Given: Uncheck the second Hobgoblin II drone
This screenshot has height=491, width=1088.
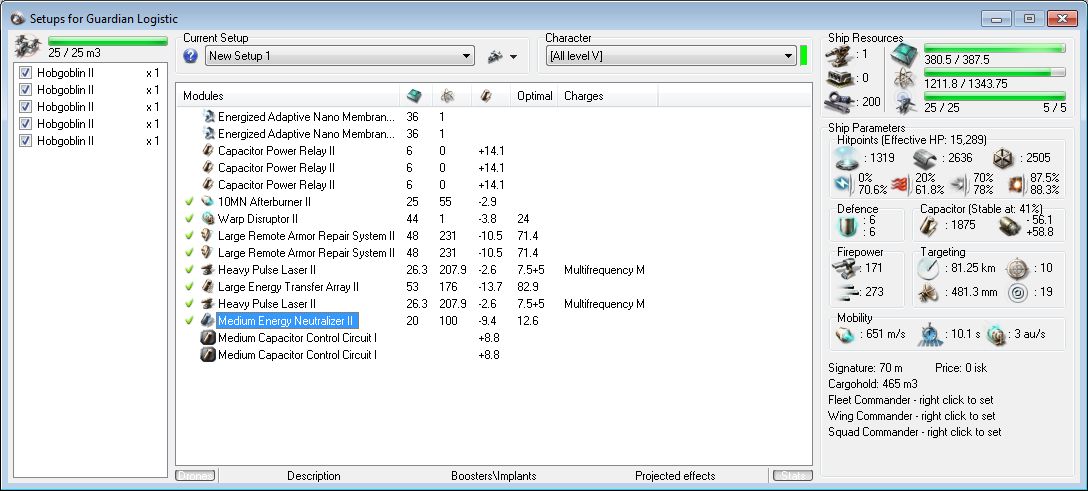Looking at the screenshot, I should (26, 89).
